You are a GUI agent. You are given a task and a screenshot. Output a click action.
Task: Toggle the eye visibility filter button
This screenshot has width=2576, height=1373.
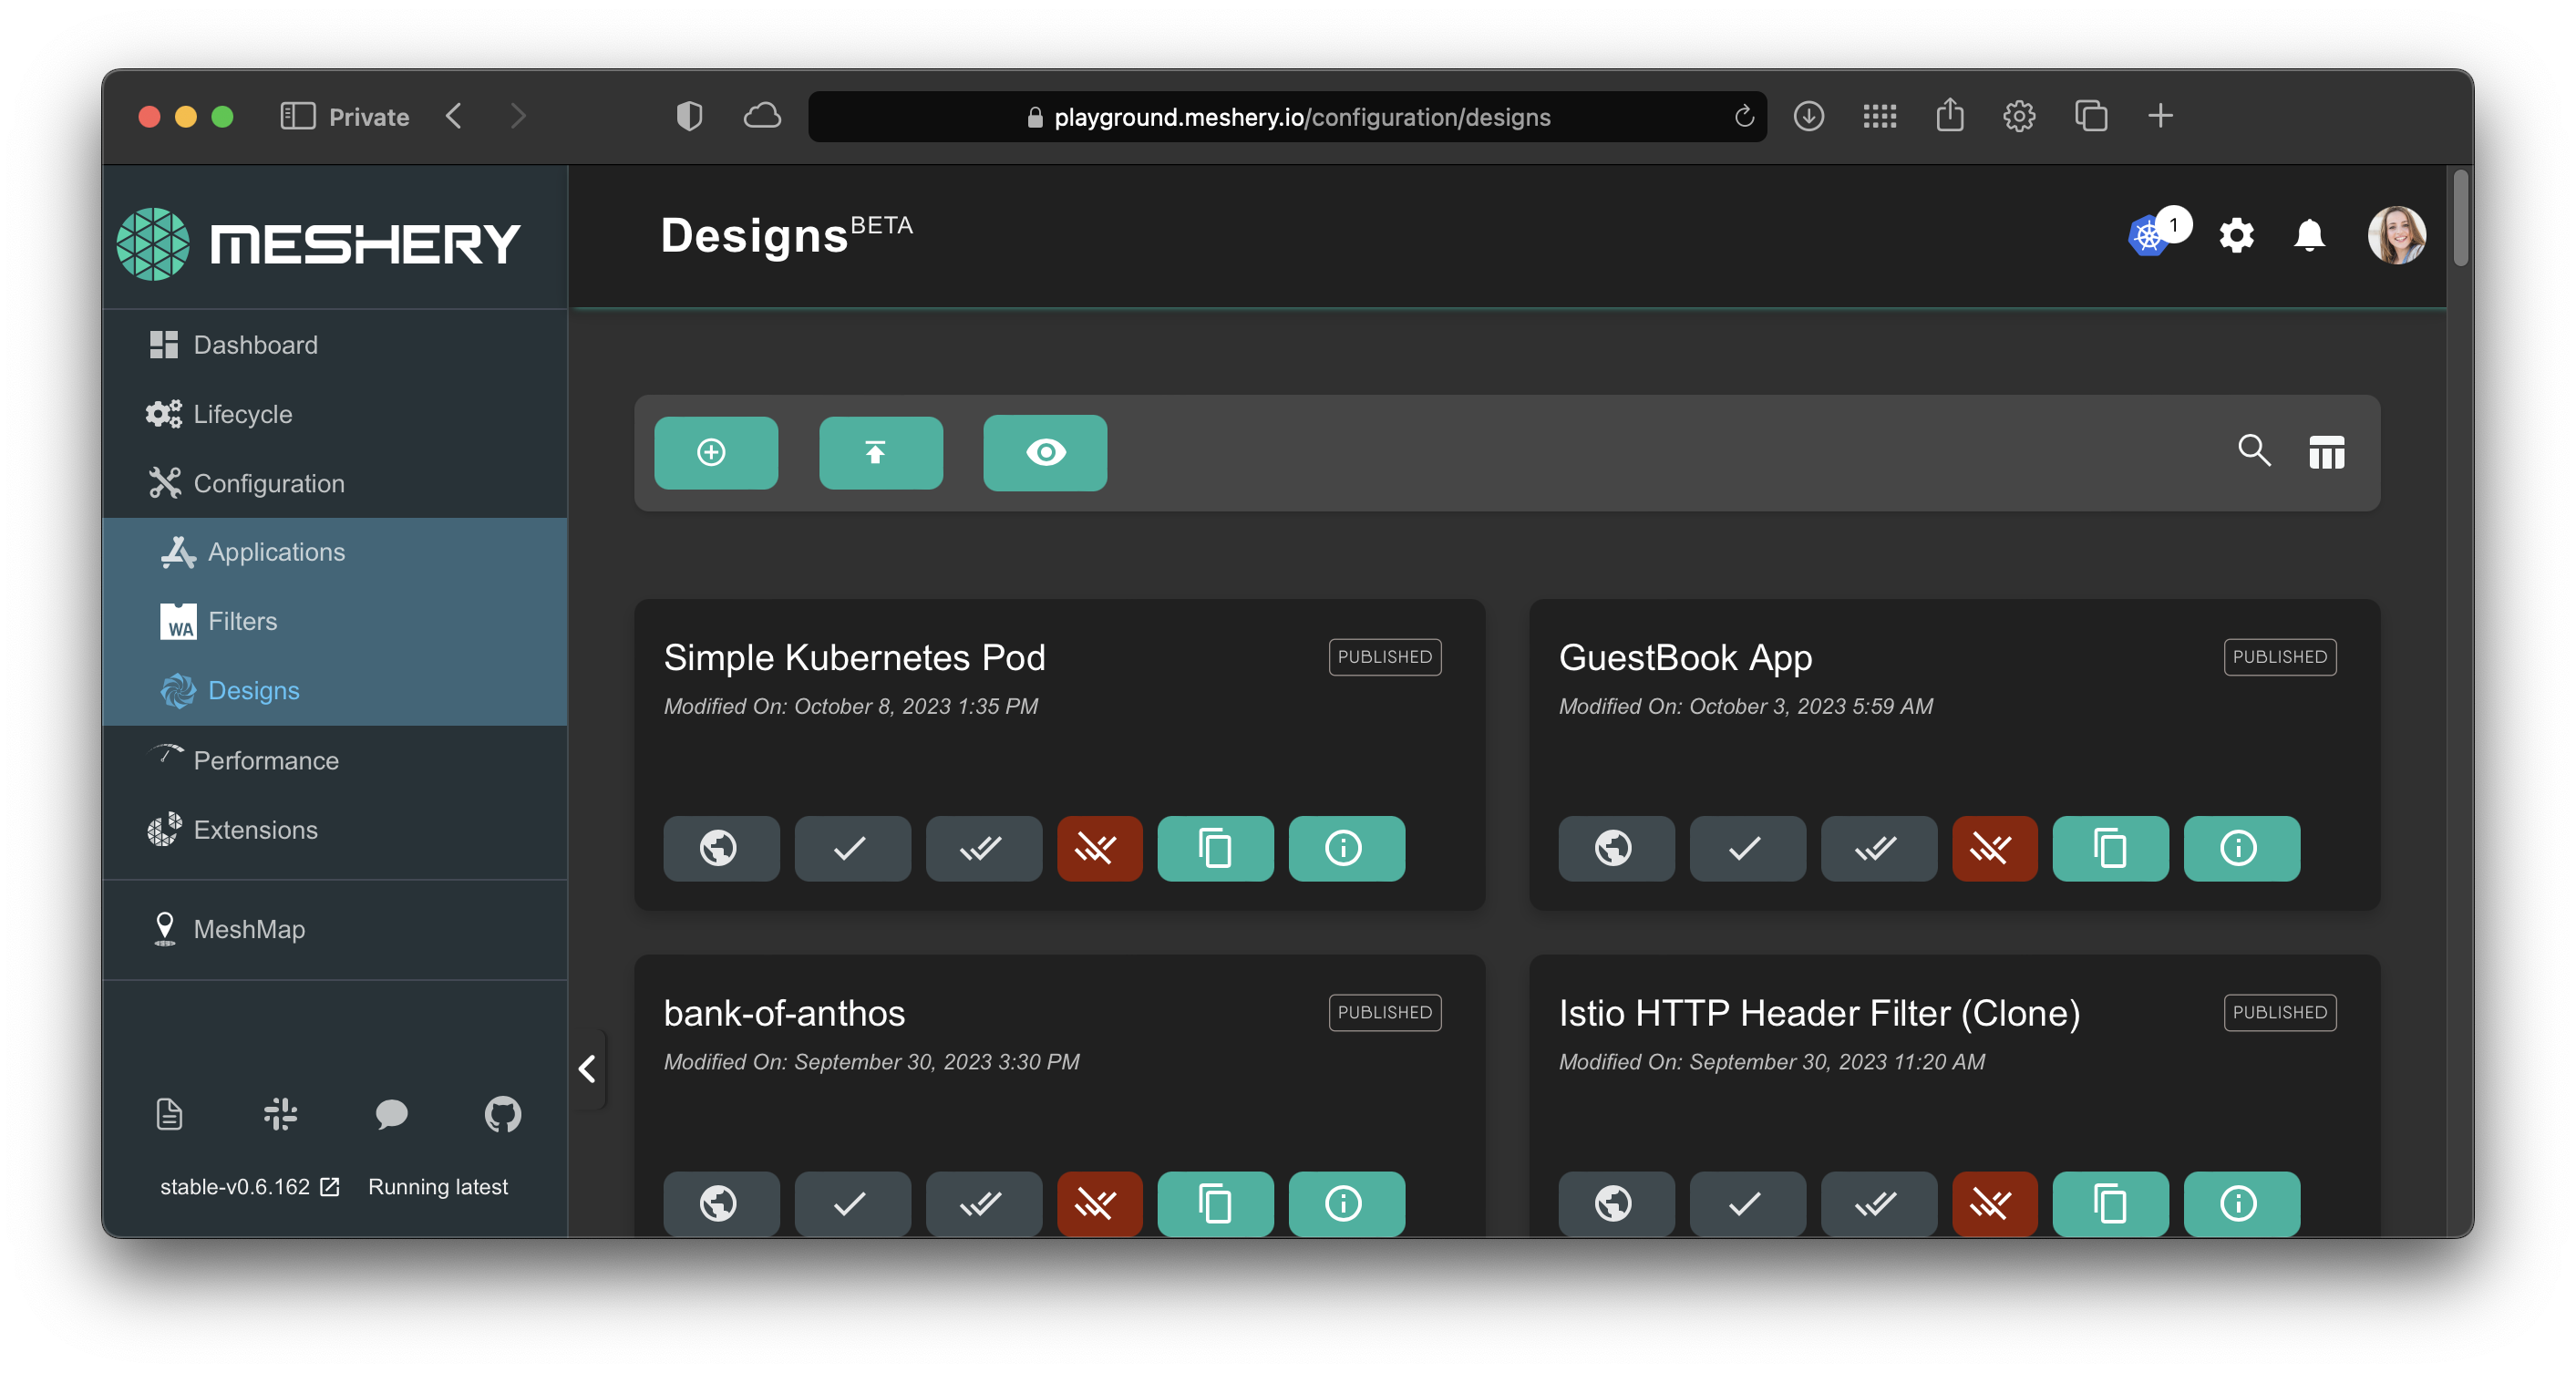pos(1044,453)
